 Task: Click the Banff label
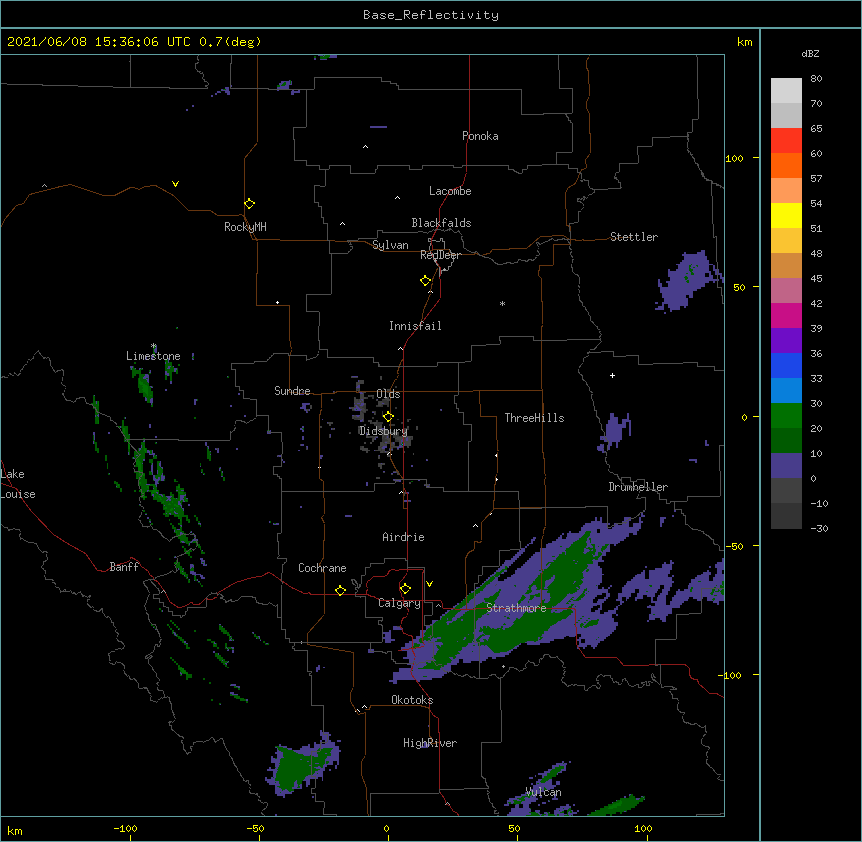point(124,567)
